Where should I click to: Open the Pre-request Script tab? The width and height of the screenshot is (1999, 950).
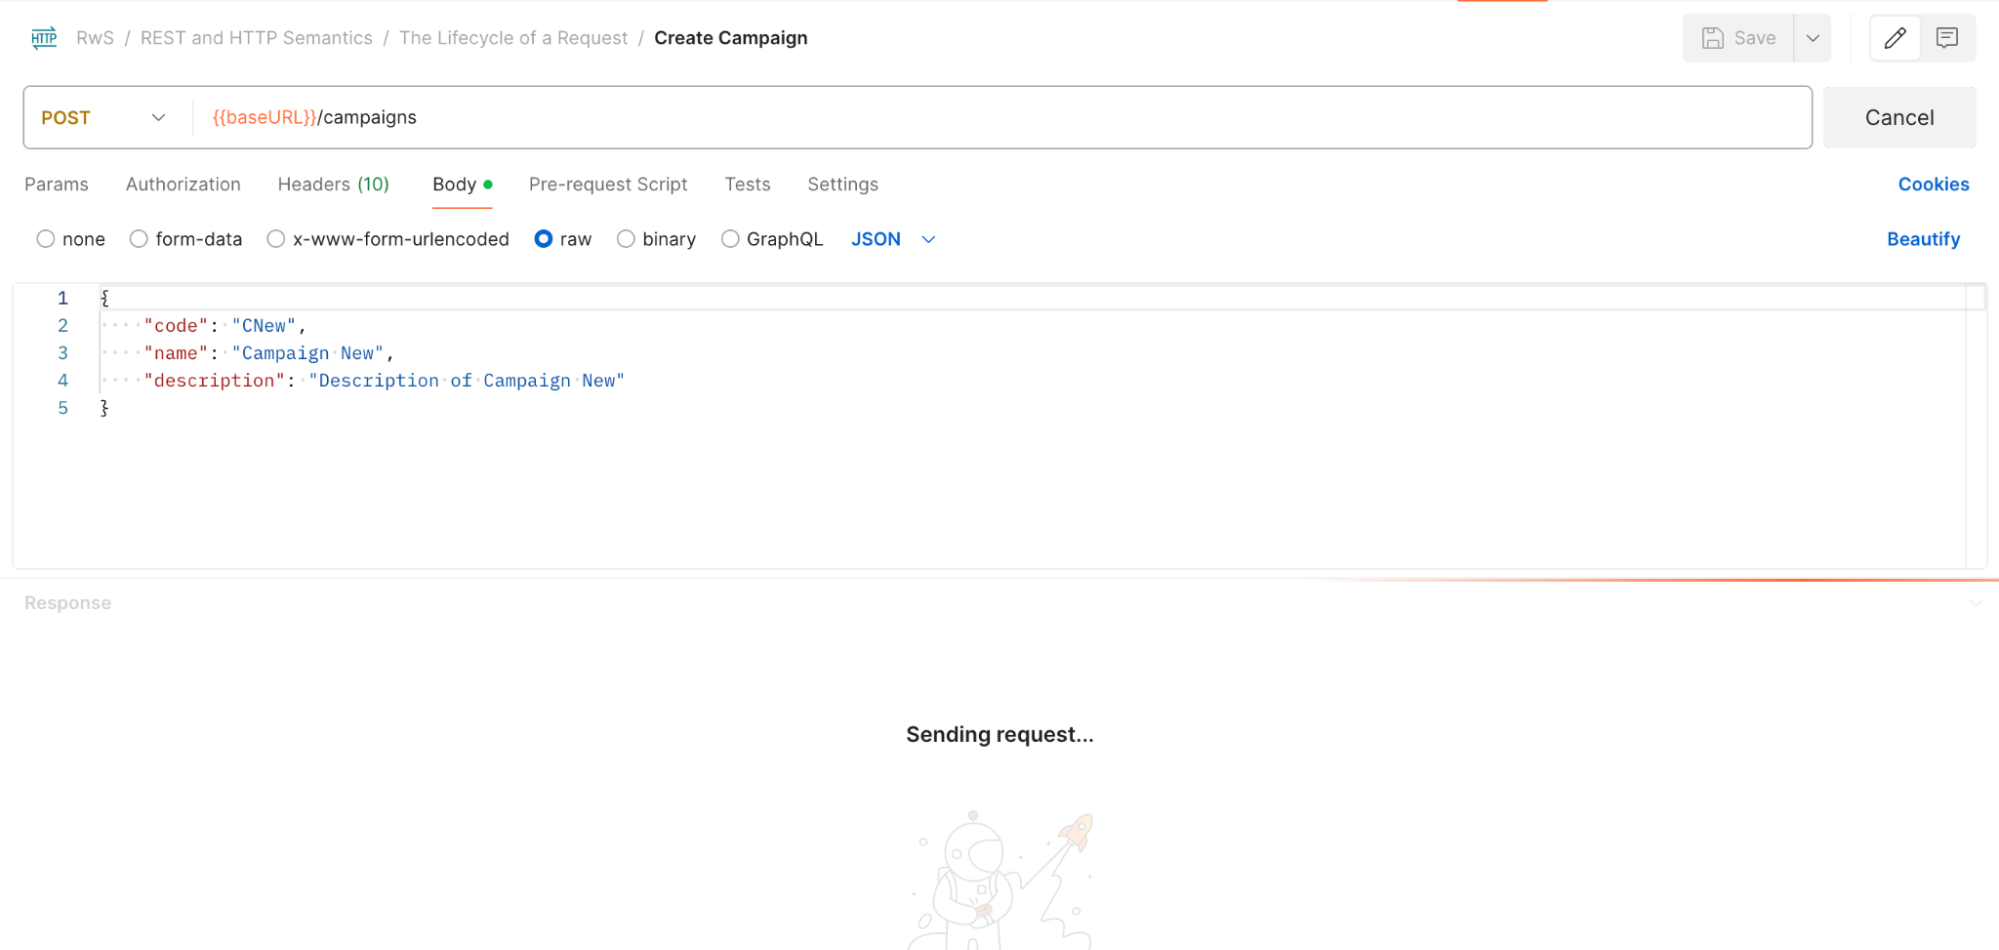pyautogui.click(x=607, y=184)
